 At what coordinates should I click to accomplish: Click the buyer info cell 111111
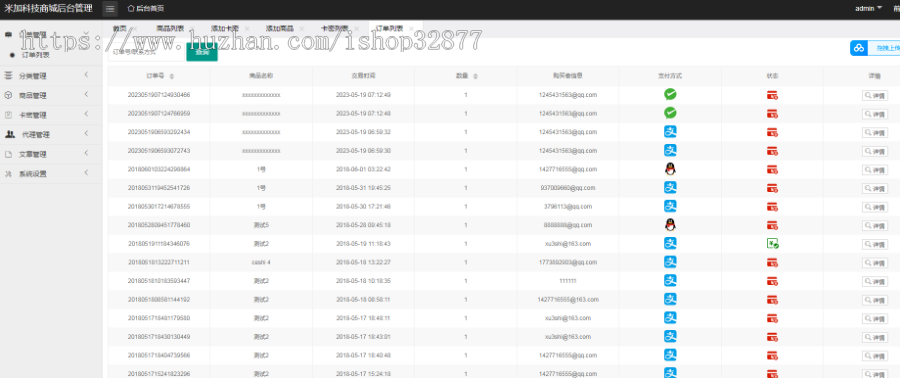[x=568, y=281]
